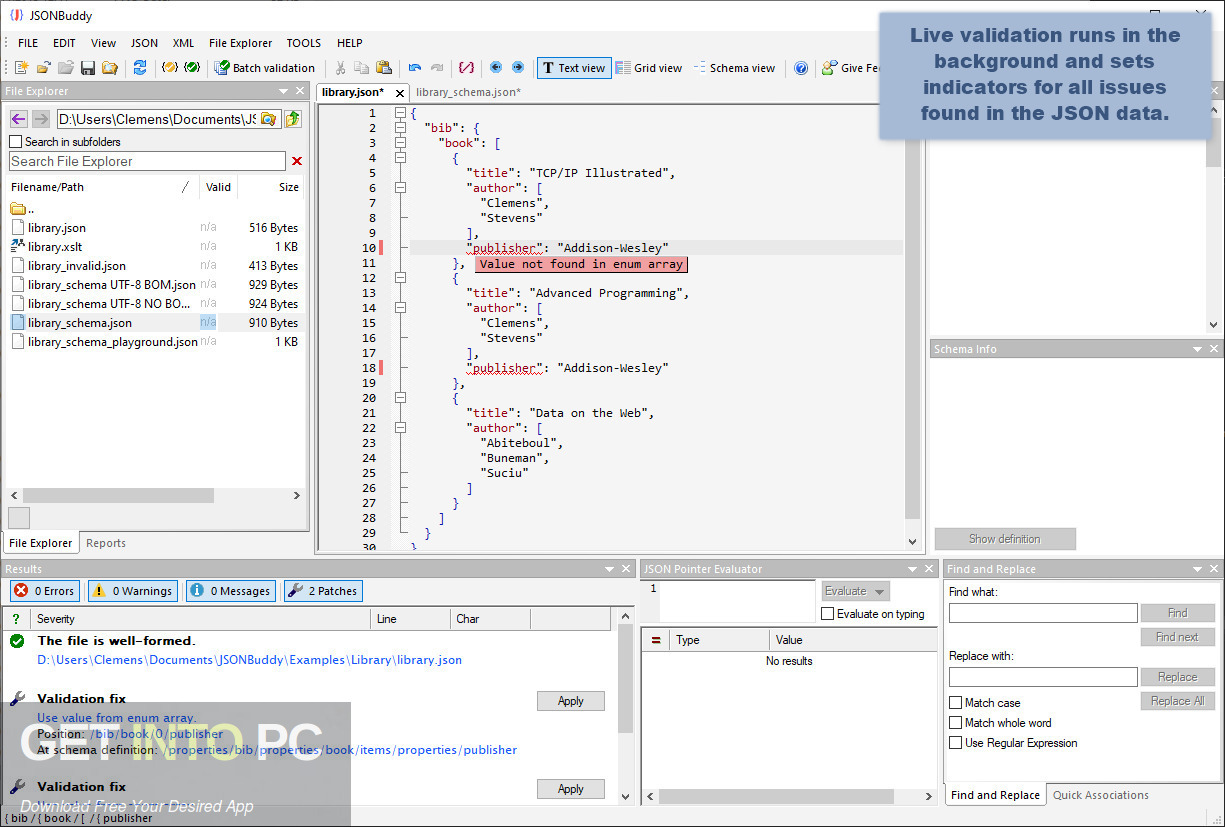Click the orange check well-formed icon

(x=170, y=68)
